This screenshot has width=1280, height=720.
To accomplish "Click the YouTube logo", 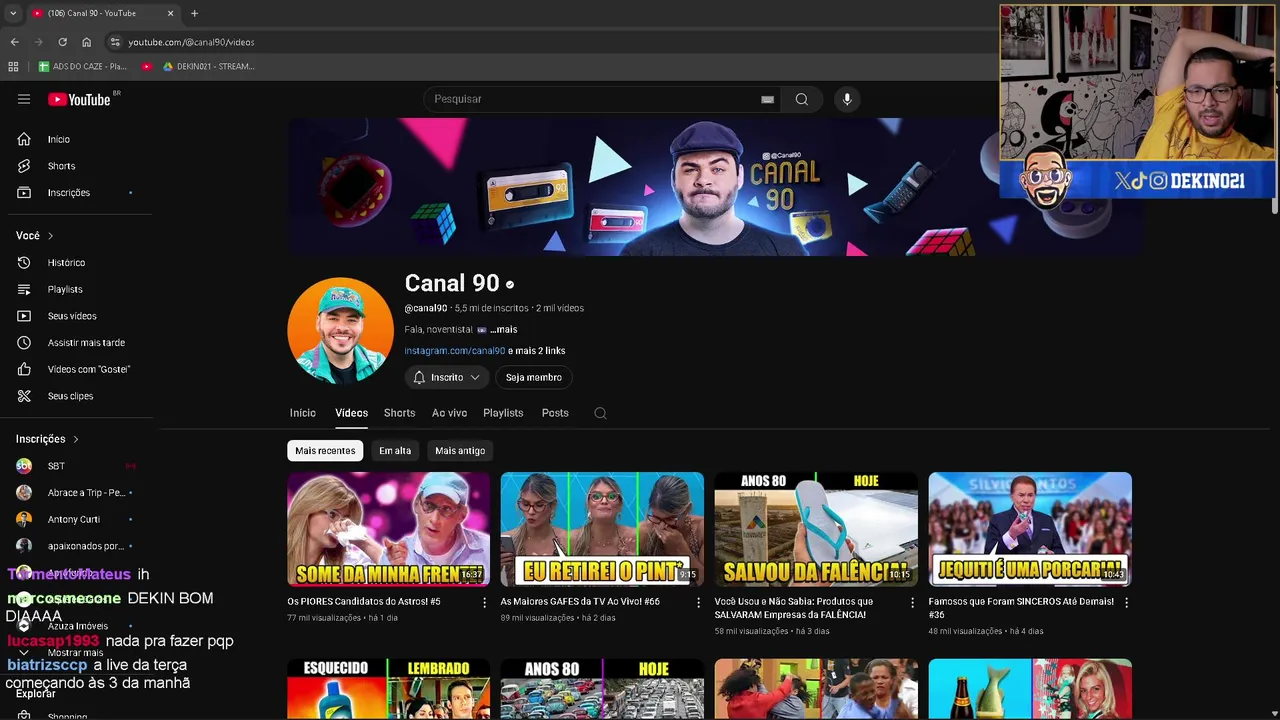I will pyautogui.click(x=80, y=99).
